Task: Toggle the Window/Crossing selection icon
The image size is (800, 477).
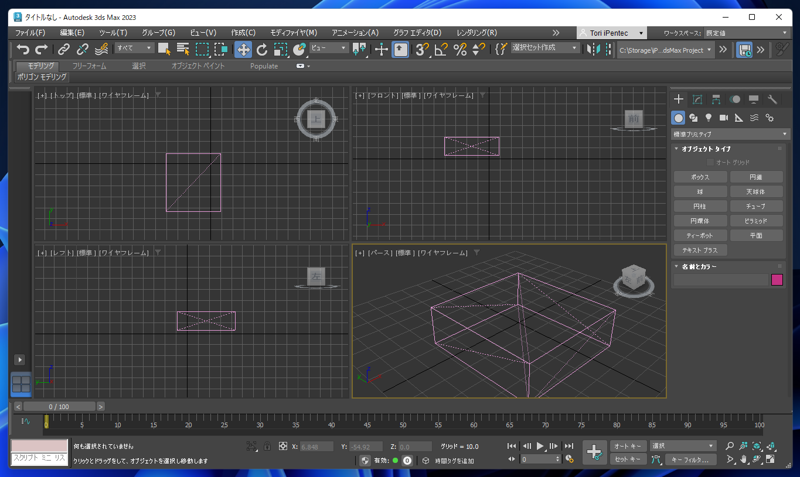Action: coord(221,49)
